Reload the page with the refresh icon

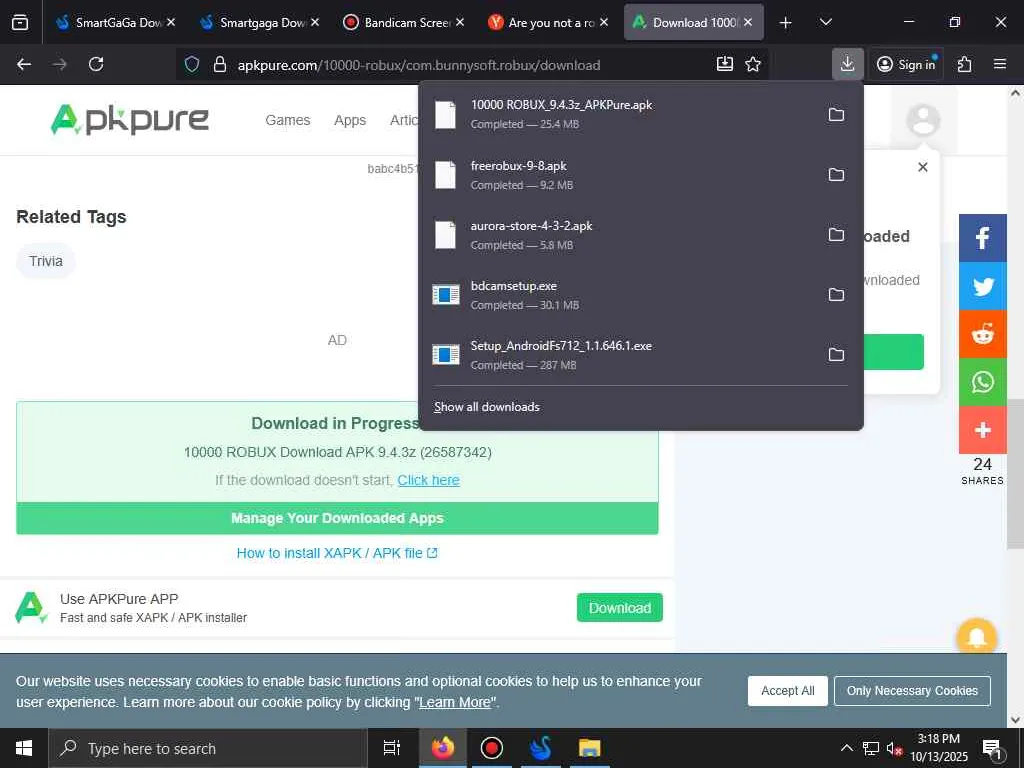(96, 64)
